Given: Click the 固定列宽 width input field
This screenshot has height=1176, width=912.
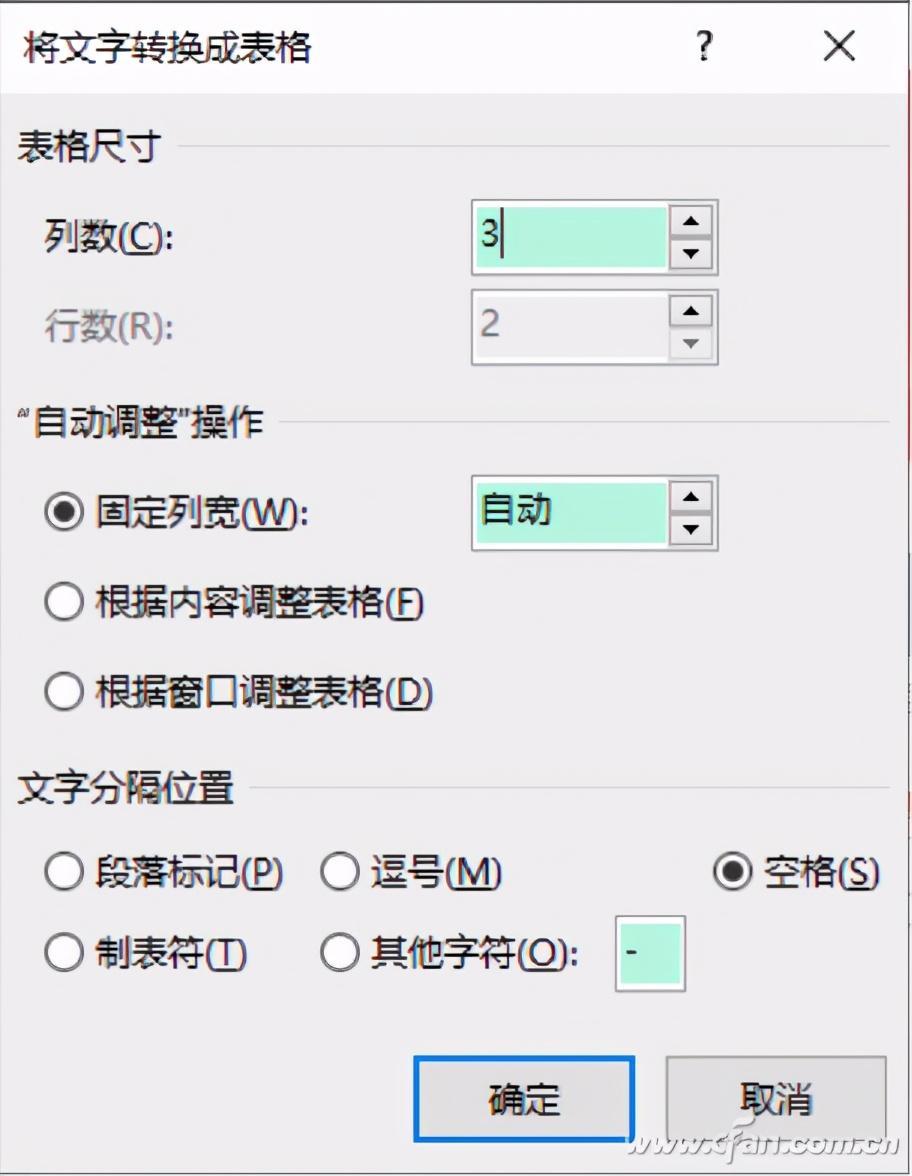Looking at the screenshot, I should coord(572,513).
